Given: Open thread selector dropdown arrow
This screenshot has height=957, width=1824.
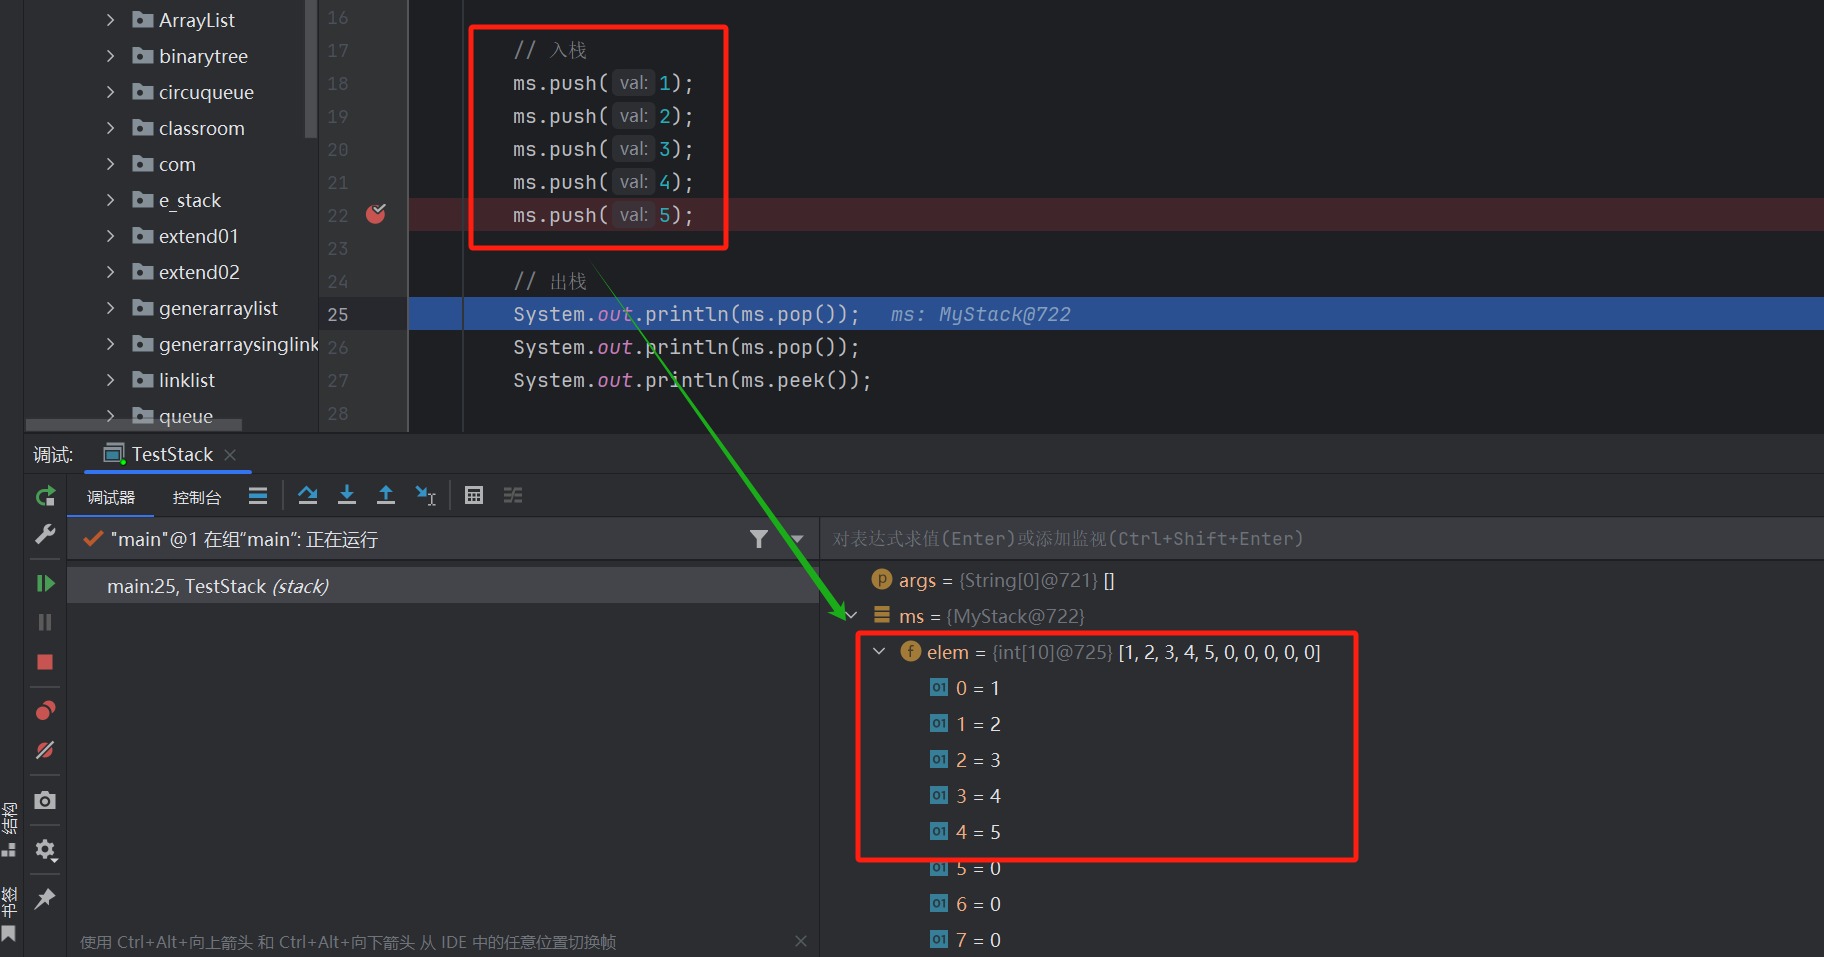Looking at the screenshot, I should click(x=797, y=539).
